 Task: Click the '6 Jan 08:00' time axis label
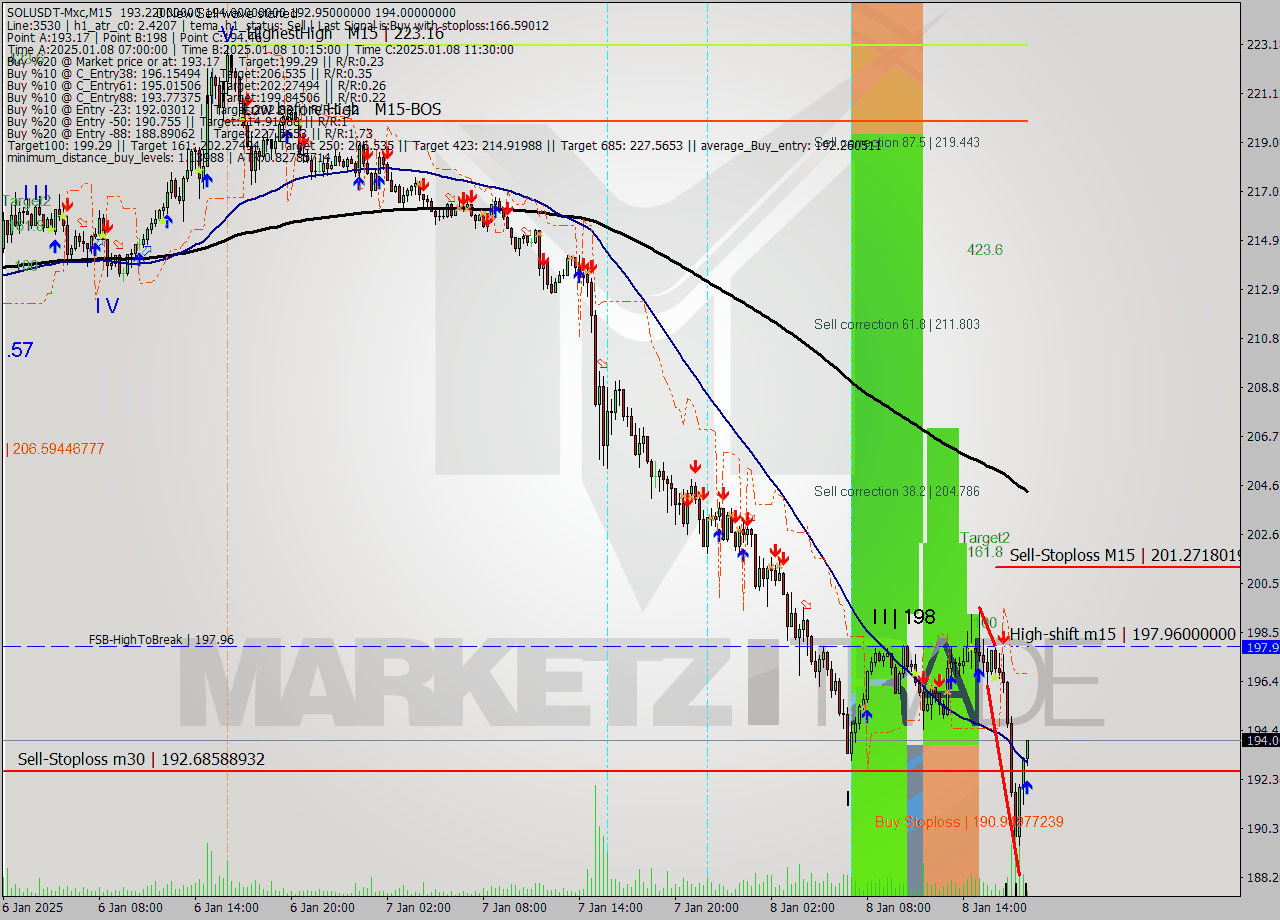(x=130, y=908)
